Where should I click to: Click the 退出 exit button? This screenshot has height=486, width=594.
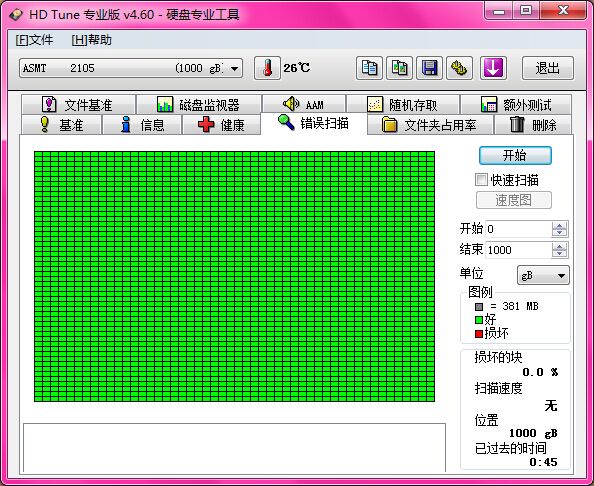click(x=548, y=68)
